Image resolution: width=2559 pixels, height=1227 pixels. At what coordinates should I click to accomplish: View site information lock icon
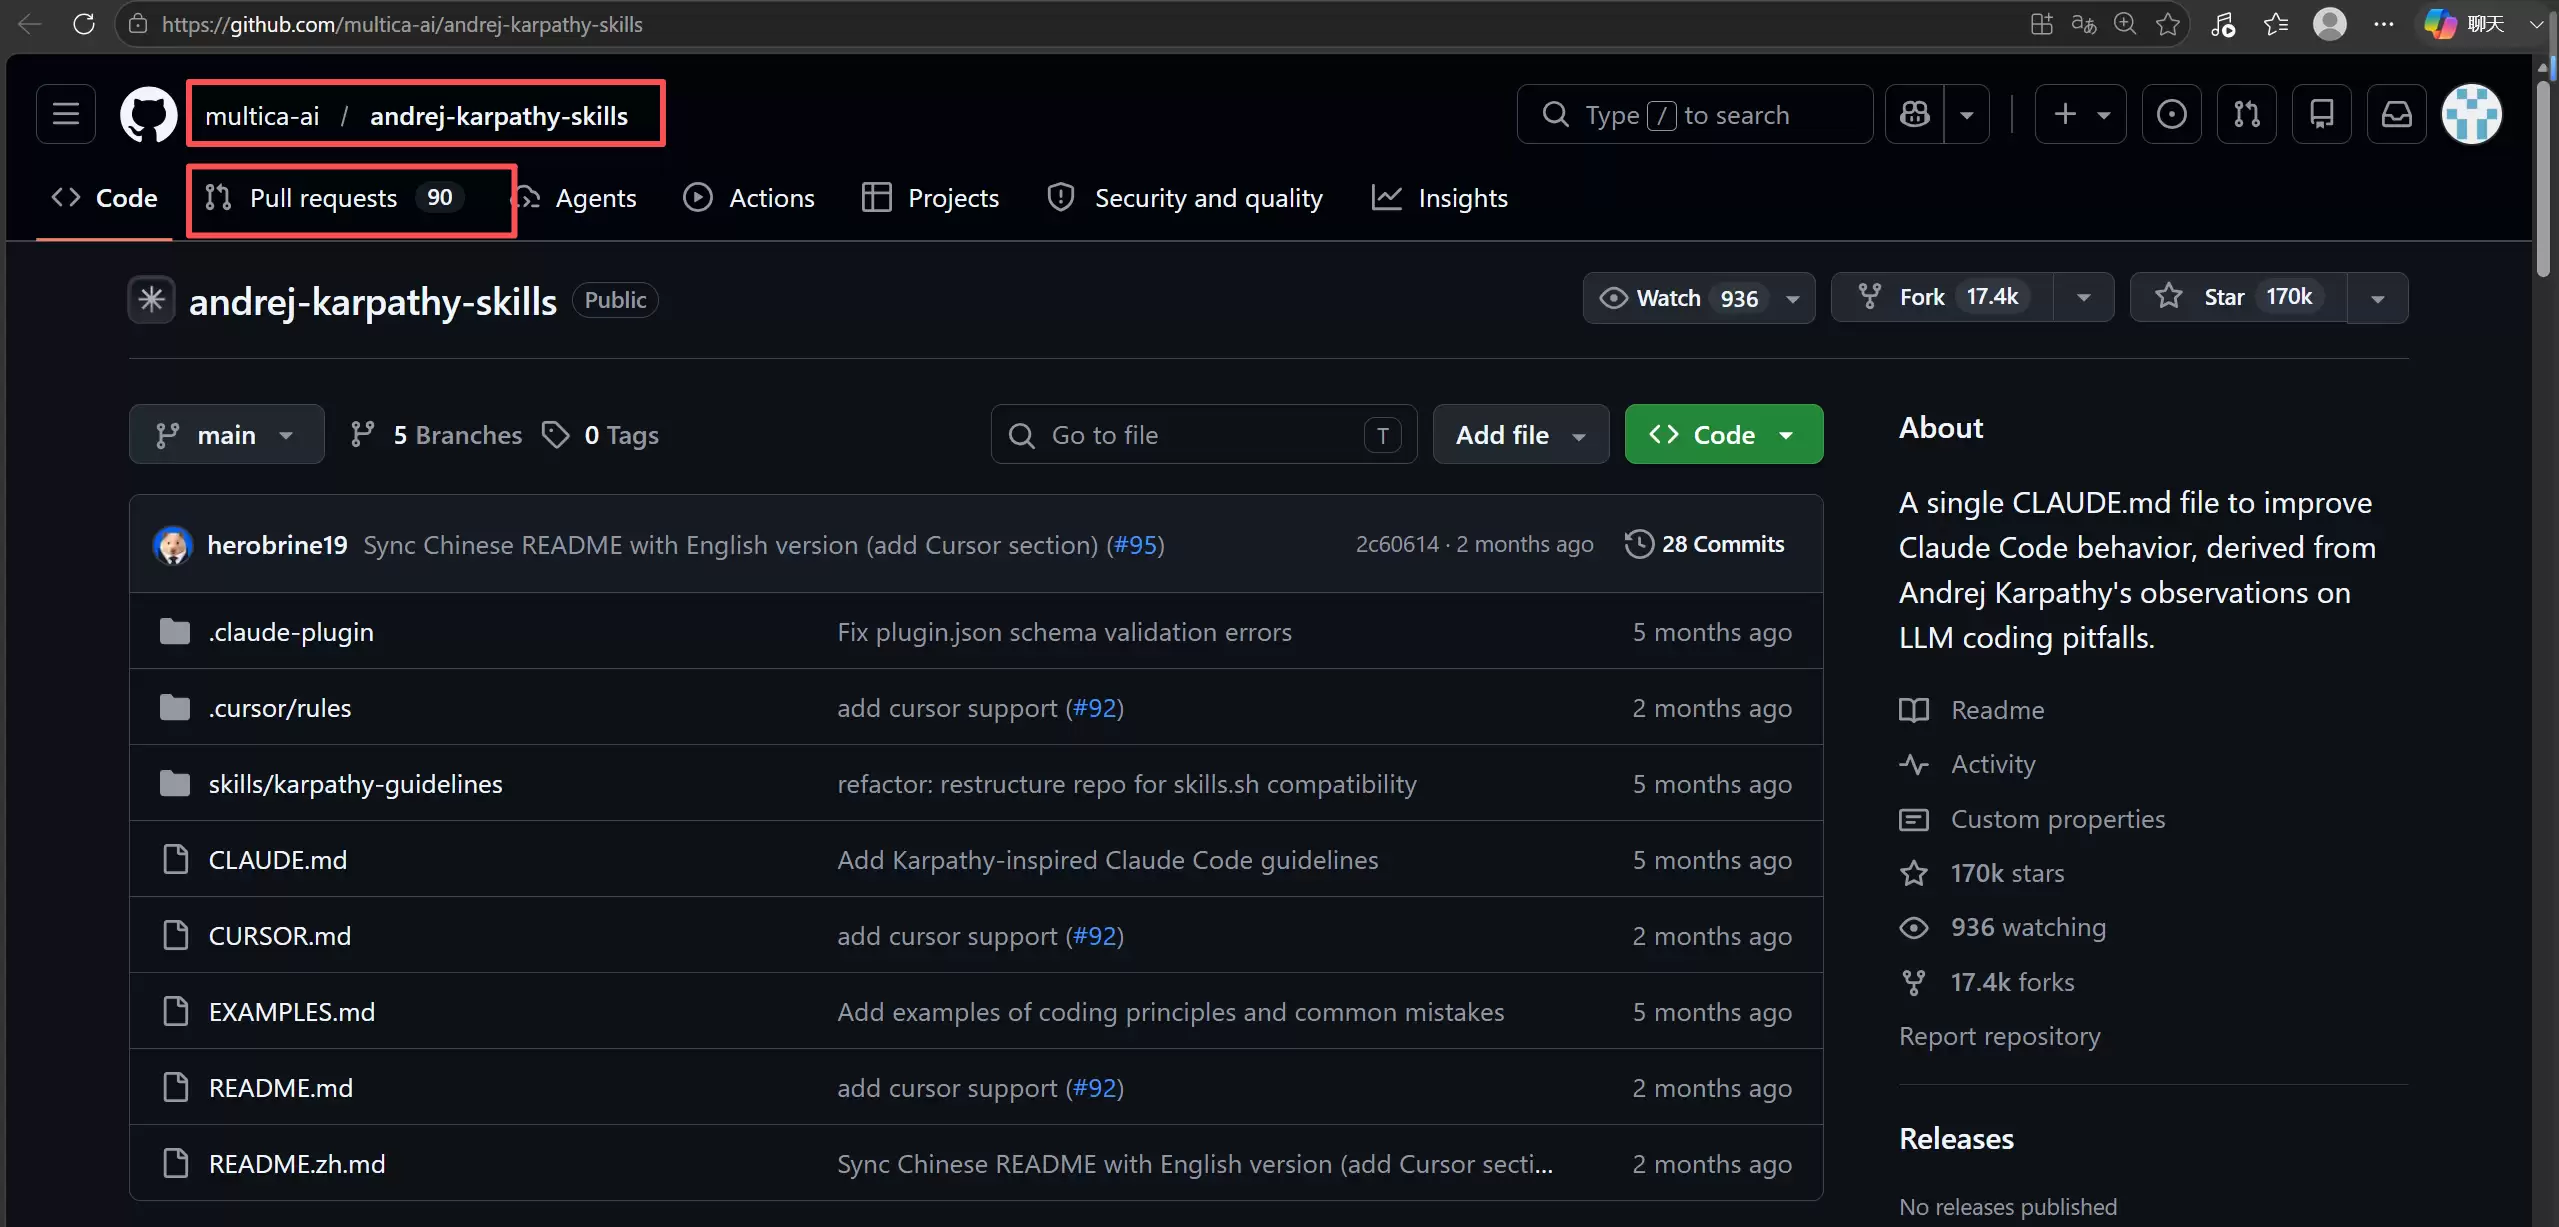coord(139,24)
